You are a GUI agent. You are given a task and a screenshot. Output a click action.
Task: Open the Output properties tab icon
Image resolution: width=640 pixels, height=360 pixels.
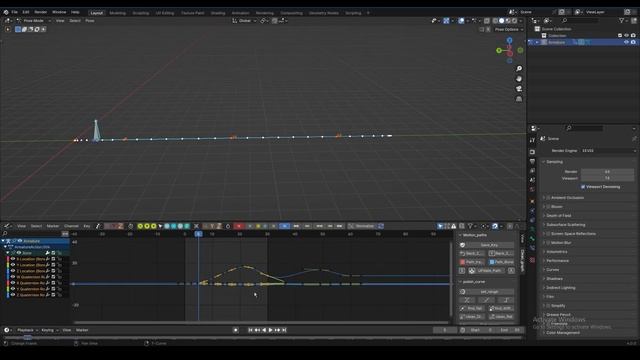[x=532, y=162]
